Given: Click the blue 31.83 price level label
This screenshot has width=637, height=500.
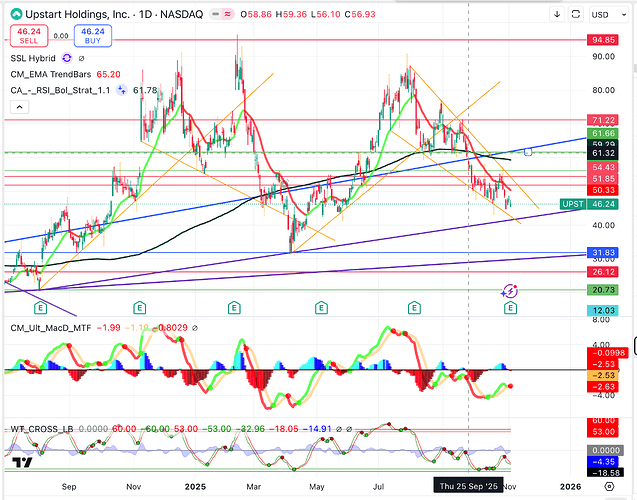Looking at the screenshot, I should click(x=603, y=252).
